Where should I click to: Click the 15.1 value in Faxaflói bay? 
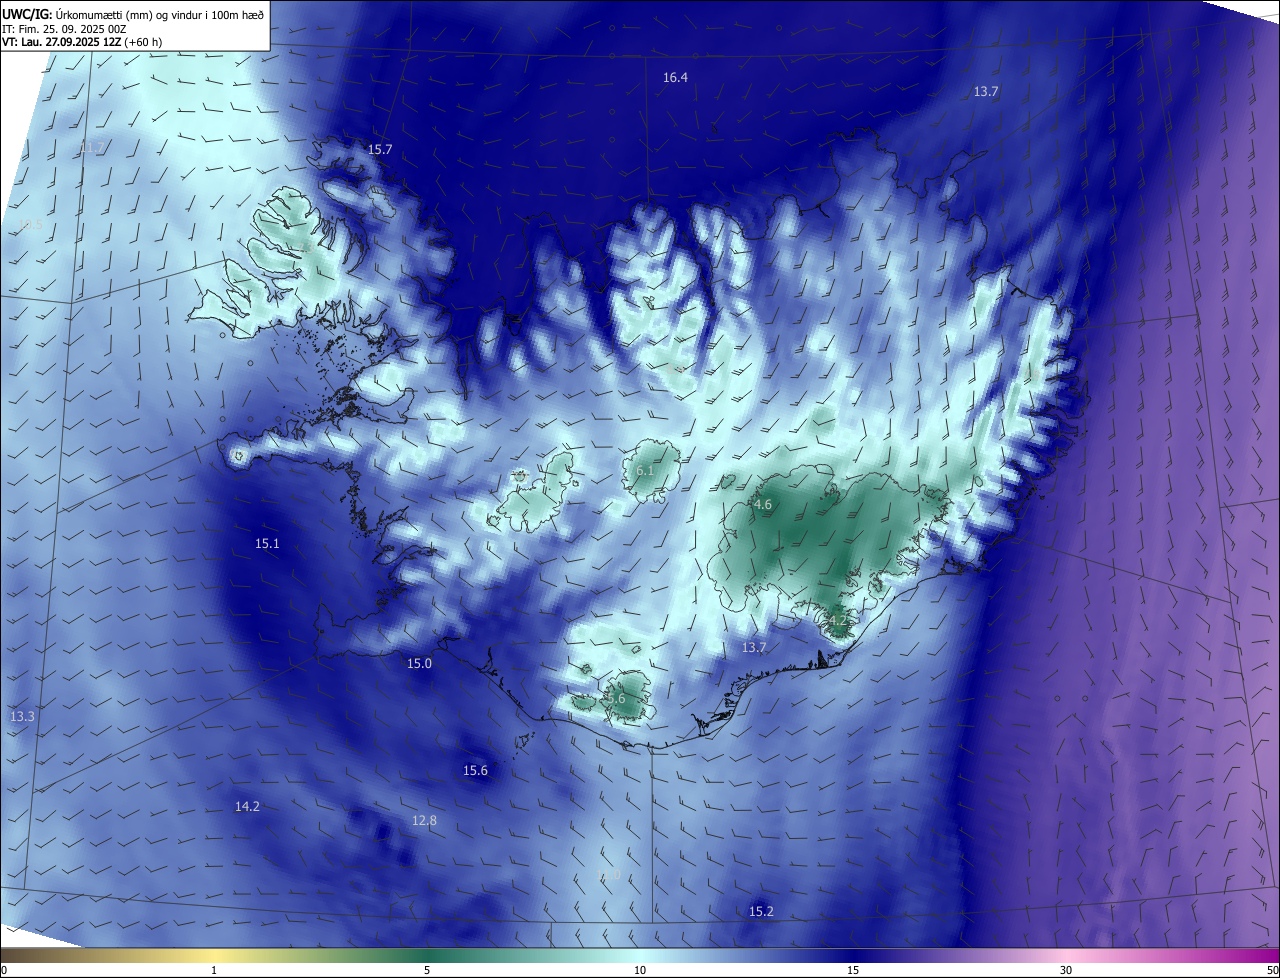coord(267,543)
